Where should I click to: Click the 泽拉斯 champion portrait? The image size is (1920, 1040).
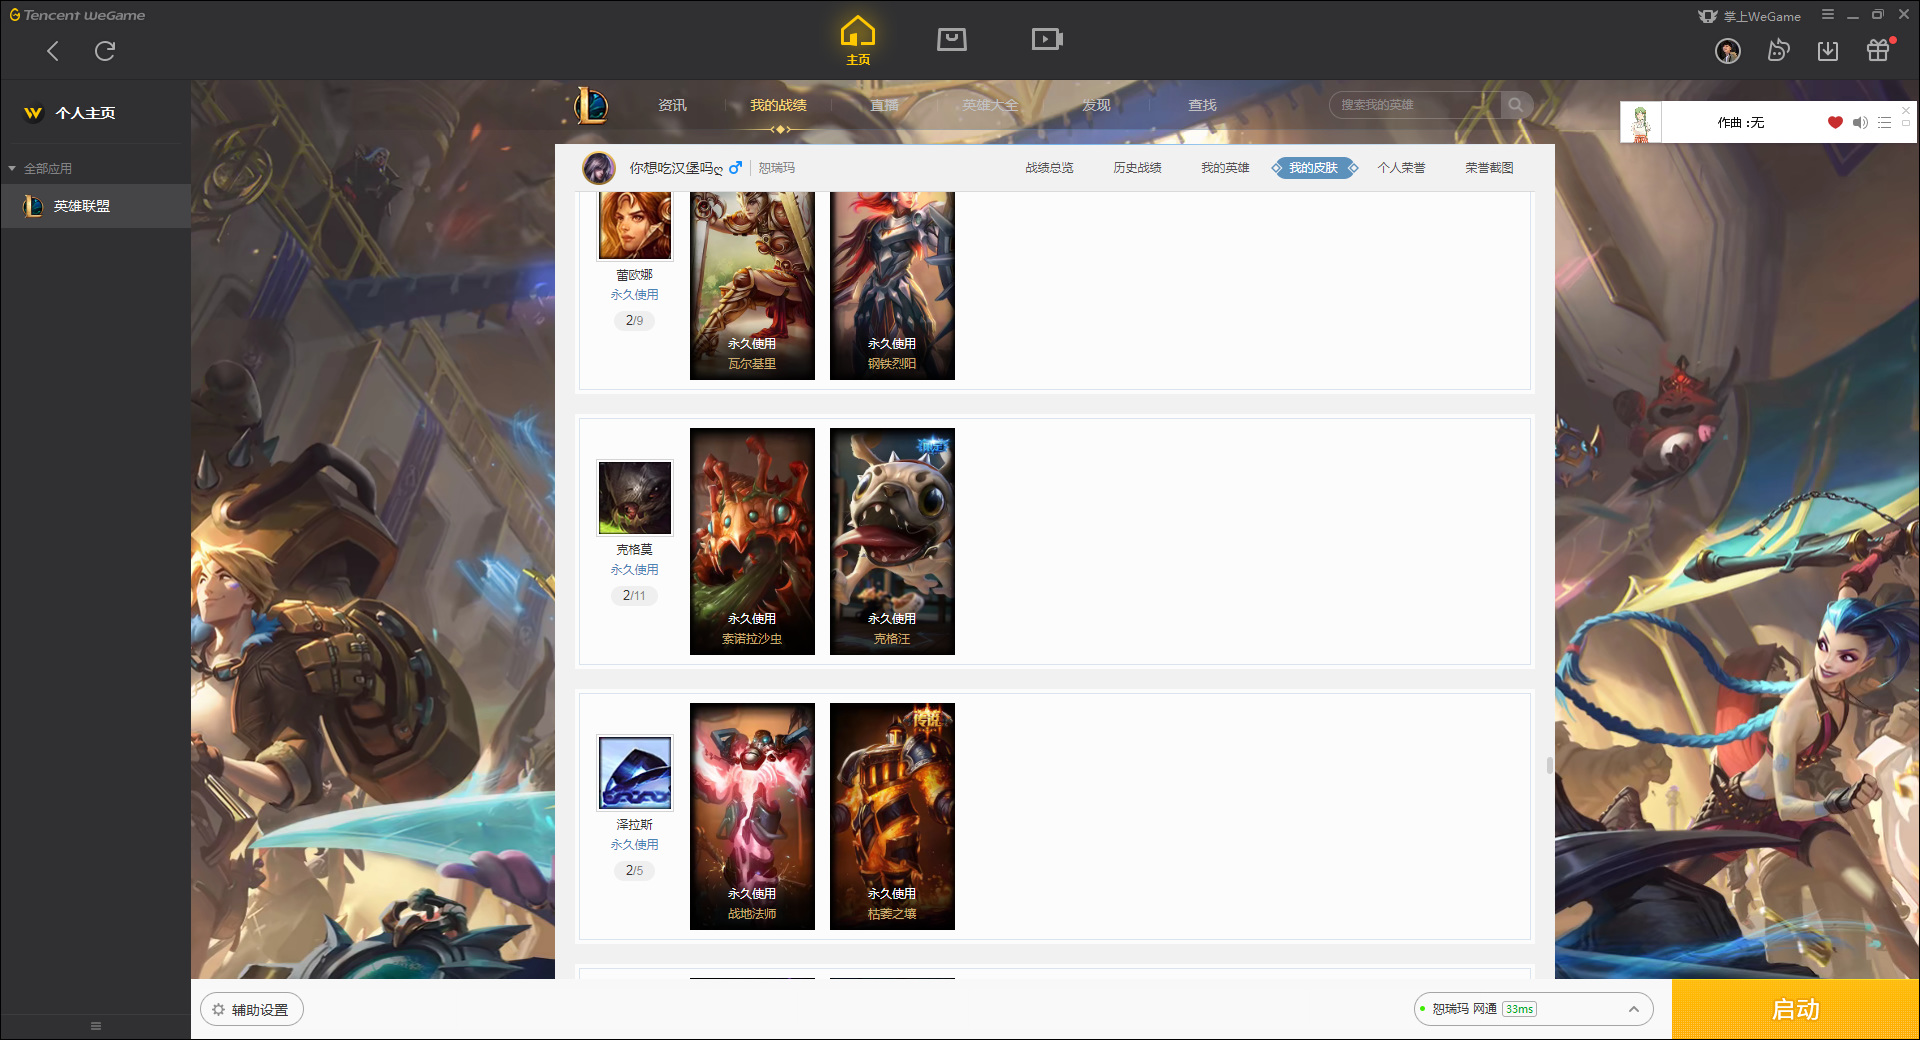[x=635, y=773]
